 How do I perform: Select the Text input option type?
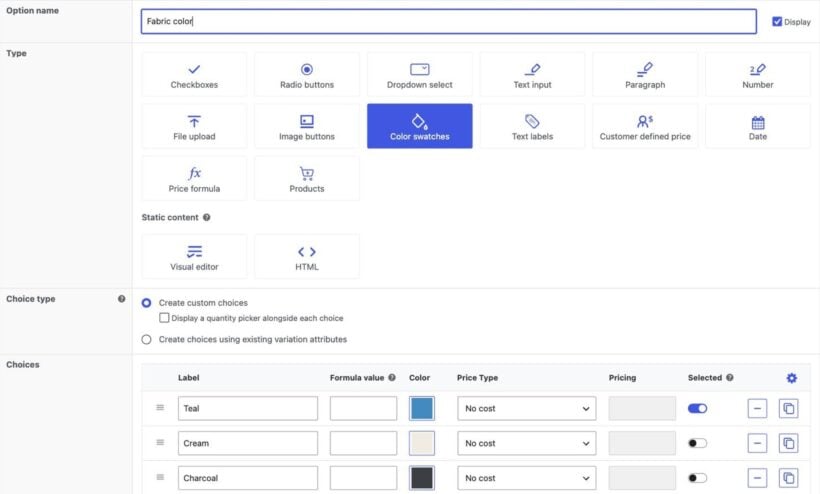pyautogui.click(x=532, y=74)
